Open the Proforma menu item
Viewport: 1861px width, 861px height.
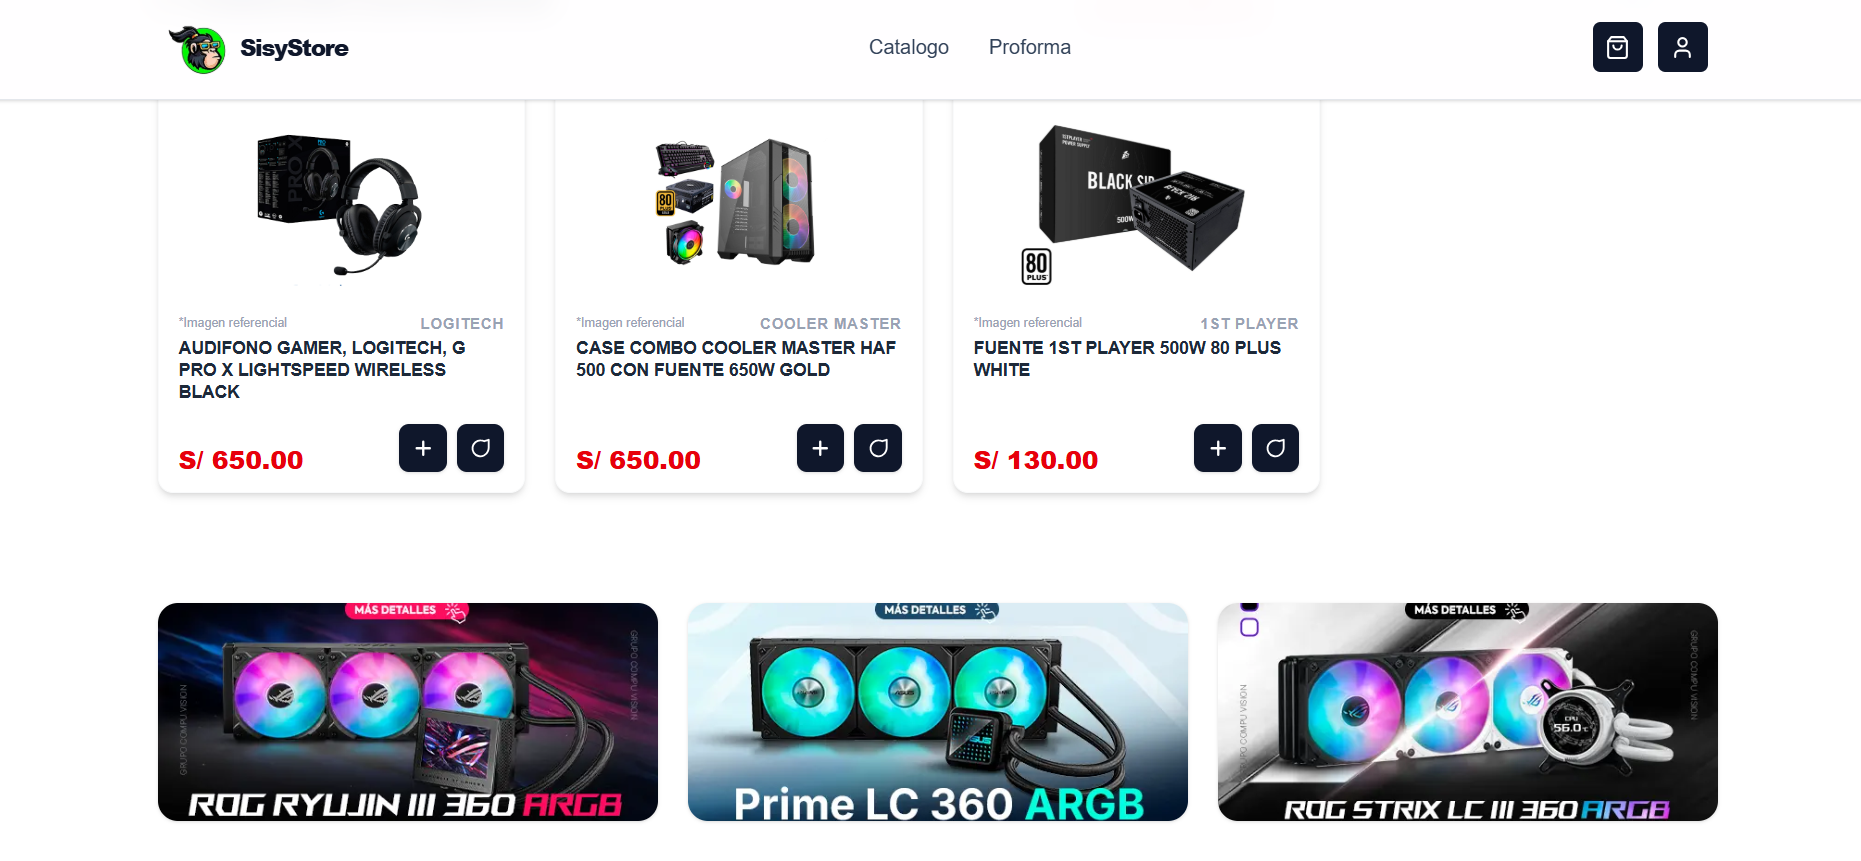point(1029,47)
